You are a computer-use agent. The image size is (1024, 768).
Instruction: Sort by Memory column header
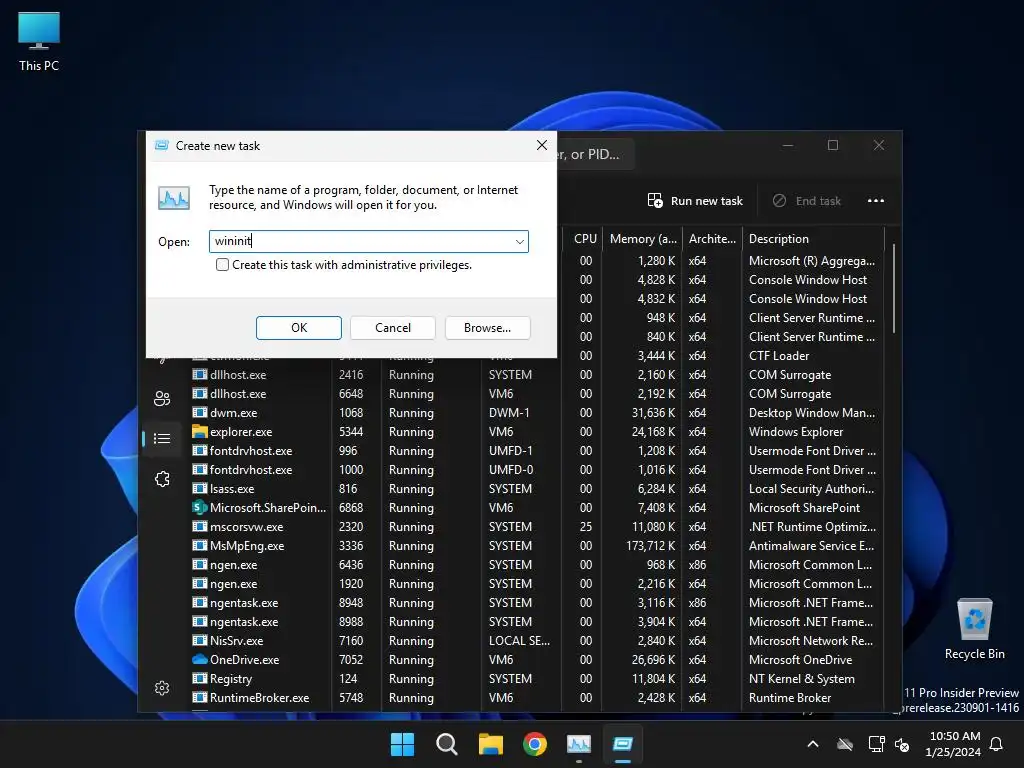click(643, 239)
